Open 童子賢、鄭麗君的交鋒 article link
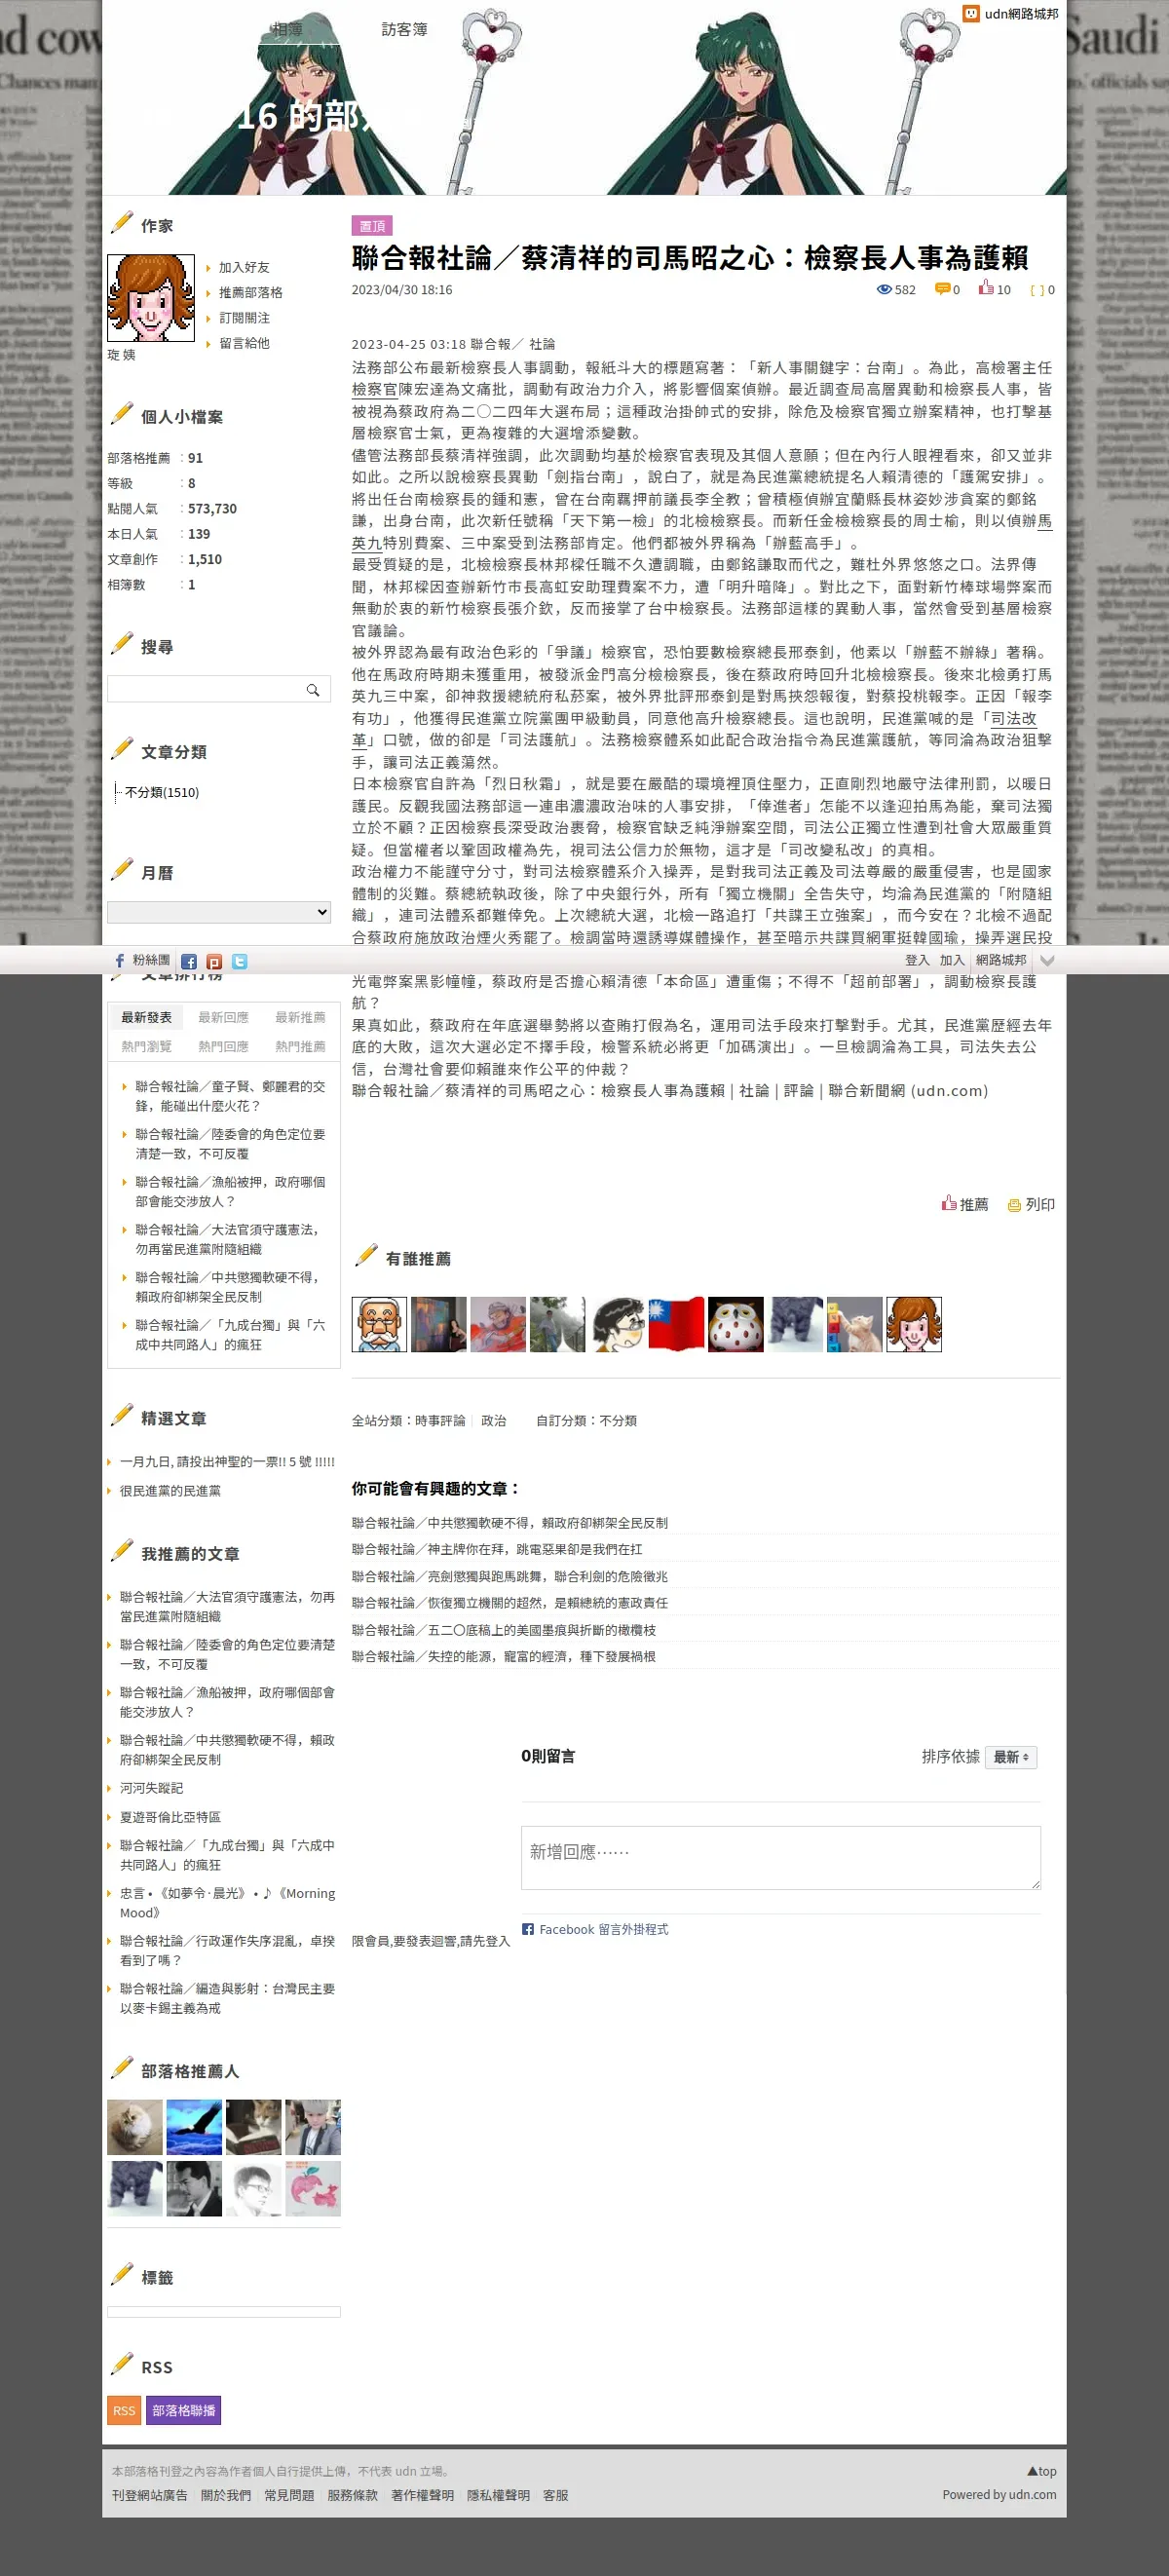 click(x=230, y=1096)
